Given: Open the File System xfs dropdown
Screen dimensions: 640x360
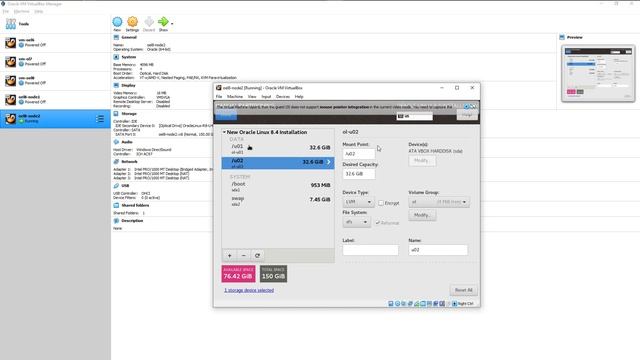Looking at the screenshot, I should pos(356,222).
